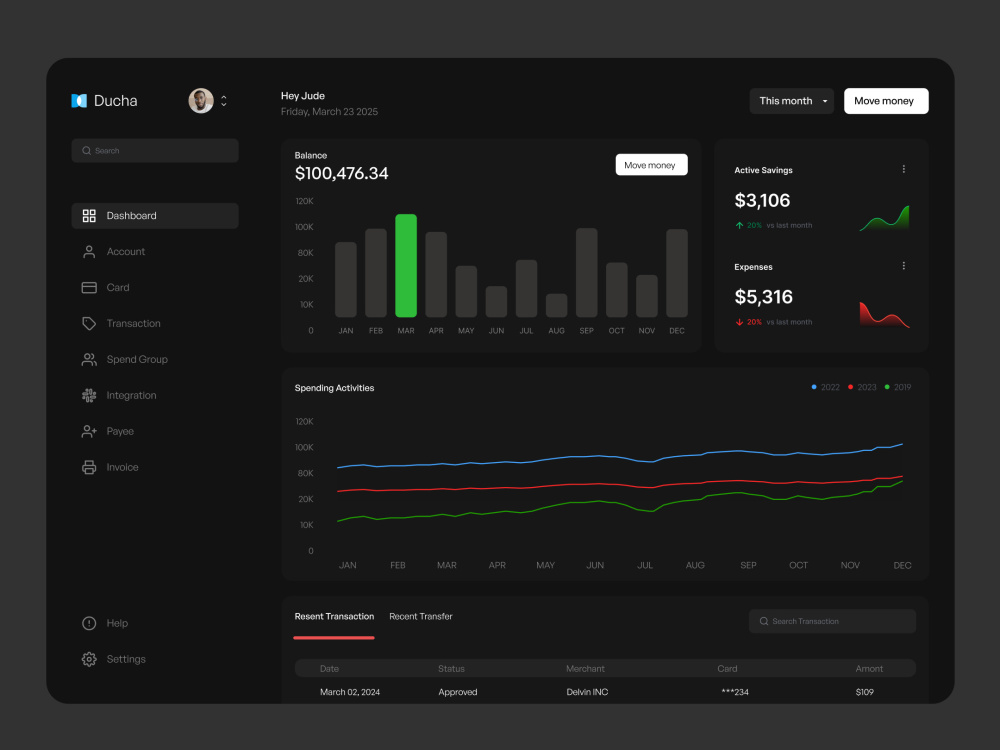Open This month period dropdown
Image resolution: width=1000 pixels, height=750 pixels.
791,101
